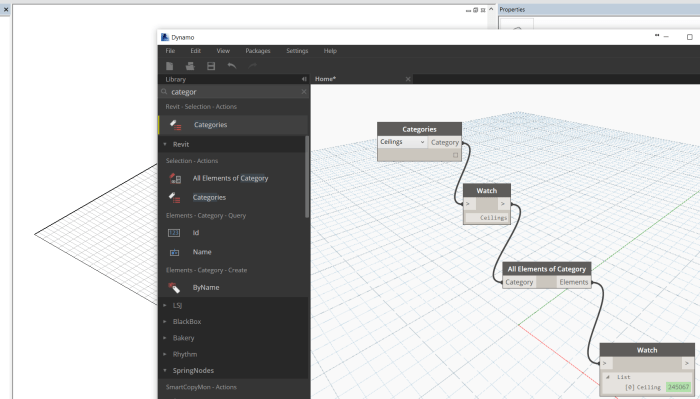The height and width of the screenshot is (399, 700).
Task: Click the Dynamo app icon in title bar
Action: tap(165, 37)
